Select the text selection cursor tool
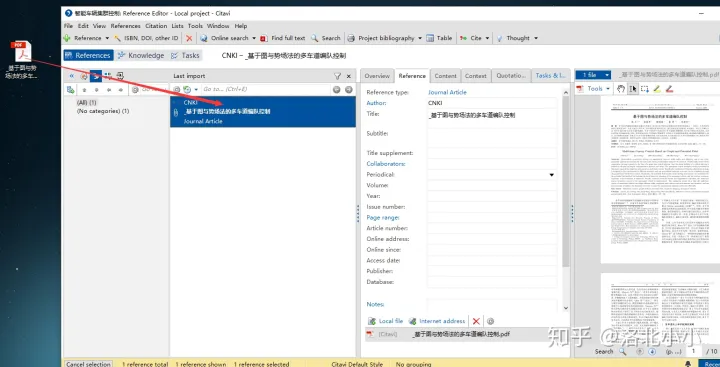Viewport: 720px width, 367px height. pyautogui.click(x=633, y=89)
